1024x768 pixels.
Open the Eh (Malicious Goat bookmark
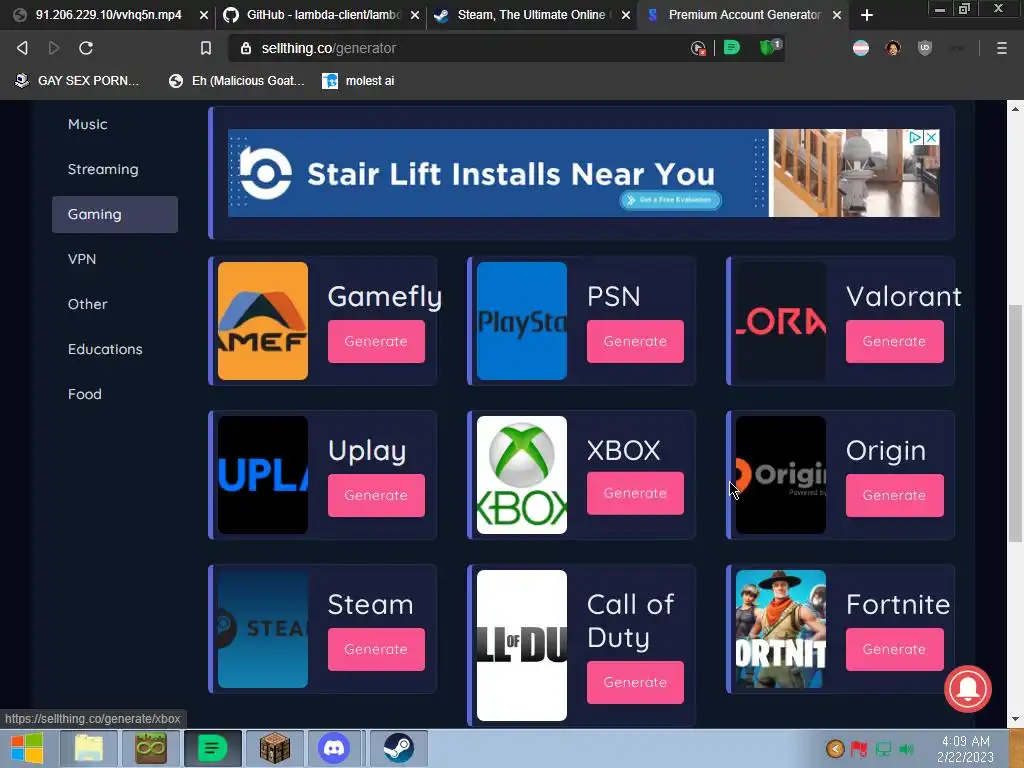237,81
